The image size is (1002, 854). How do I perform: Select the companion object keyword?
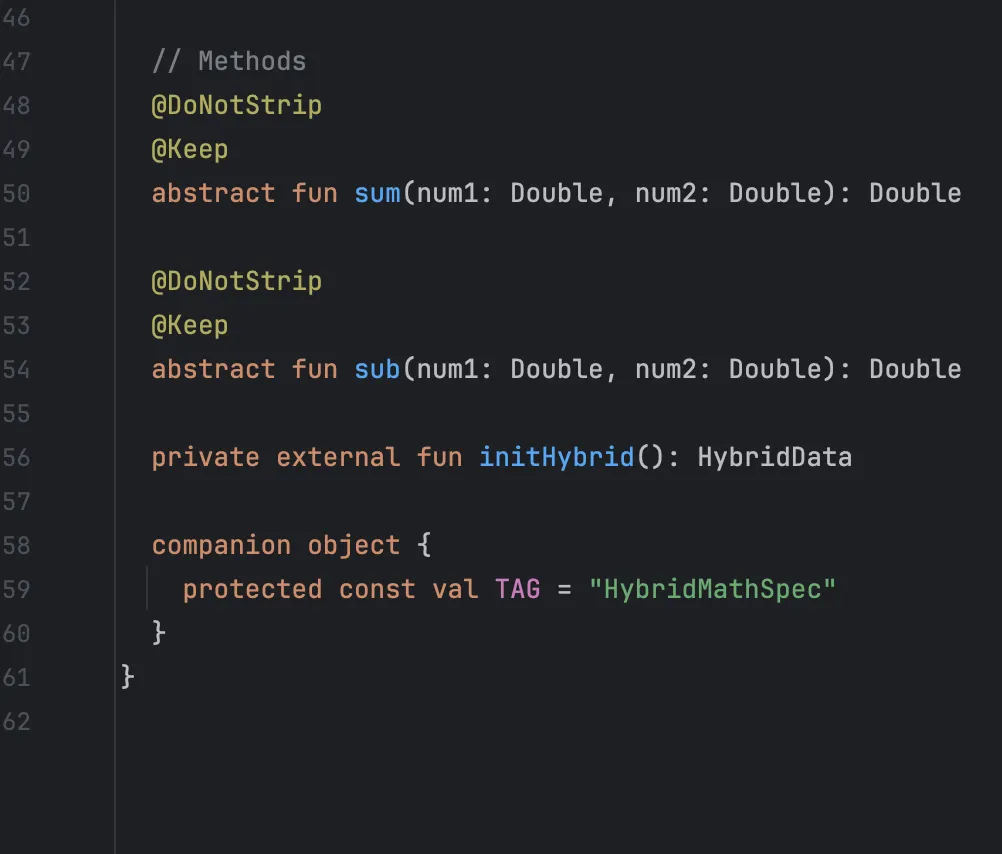(273, 545)
